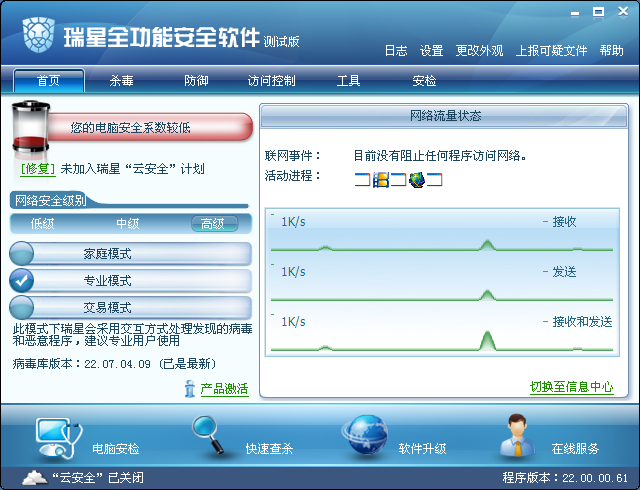Click the orange active process icon
Viewport: 640px width, 490px height.
coord(380,180)
